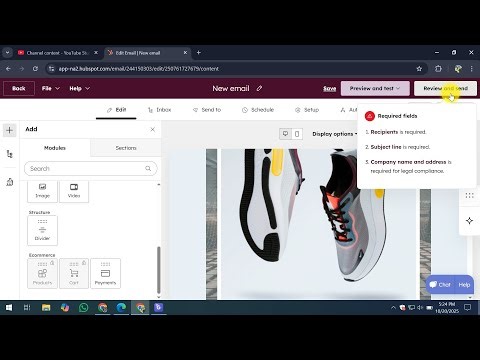The width and height of the screenshot is (480, 360).
Task: Open WhatsApp from the taskbar
Action: [84, 308]
